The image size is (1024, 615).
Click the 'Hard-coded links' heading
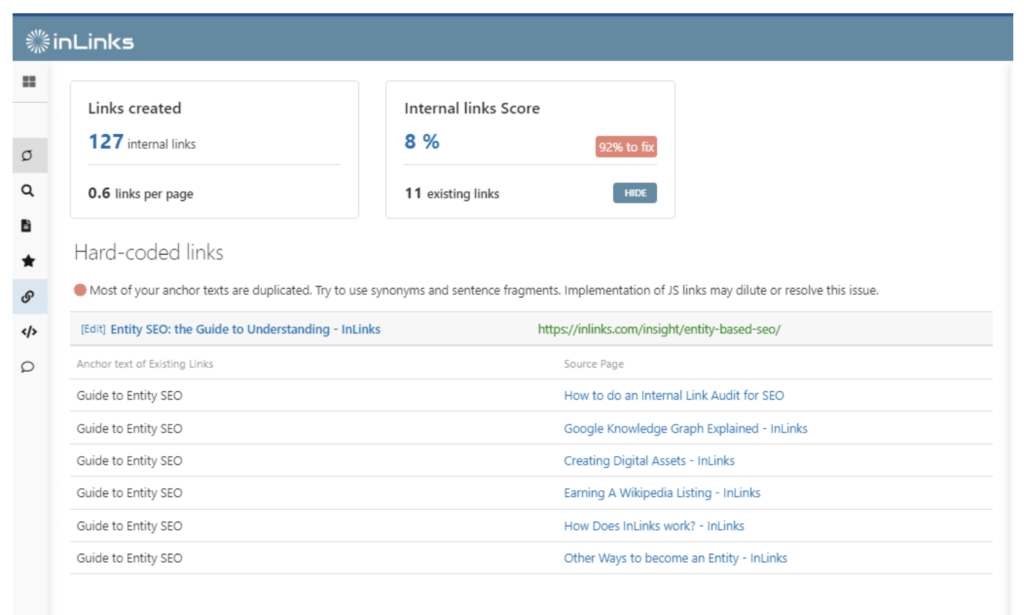[x=149, y=253]
